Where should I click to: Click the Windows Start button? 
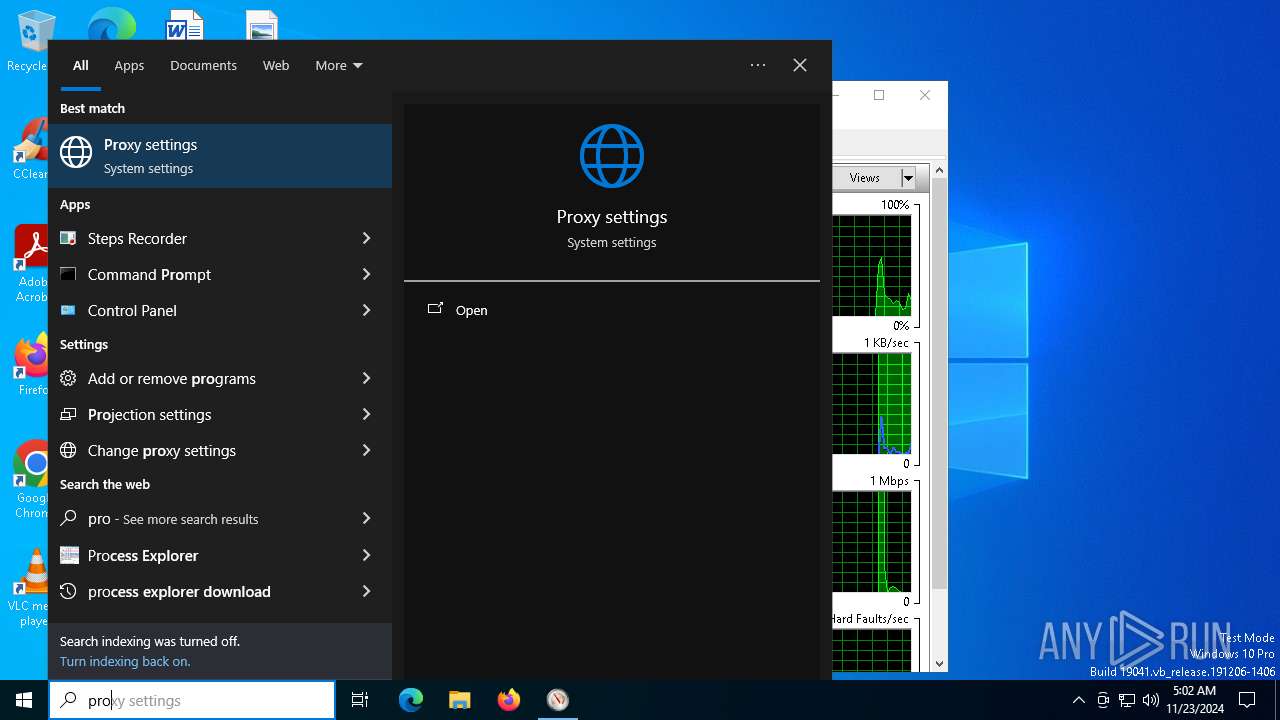[24, 700]
